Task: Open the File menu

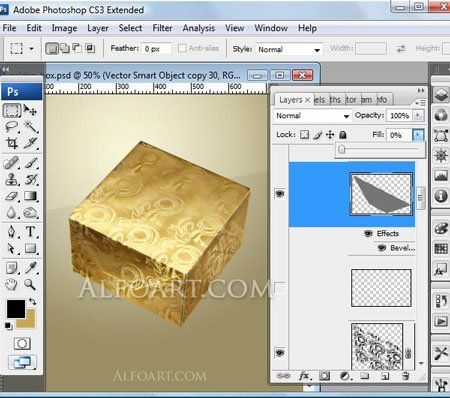Action: pyautogui.click(x=9, y=28)
